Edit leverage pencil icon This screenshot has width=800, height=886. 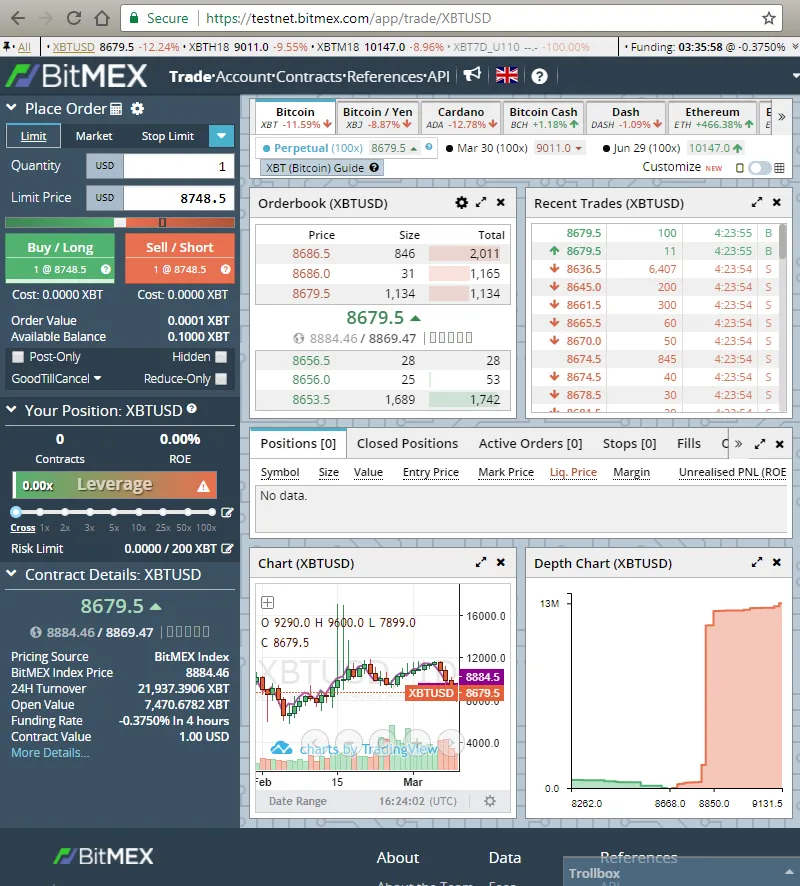pyautogui.click(x=227, y=513)
